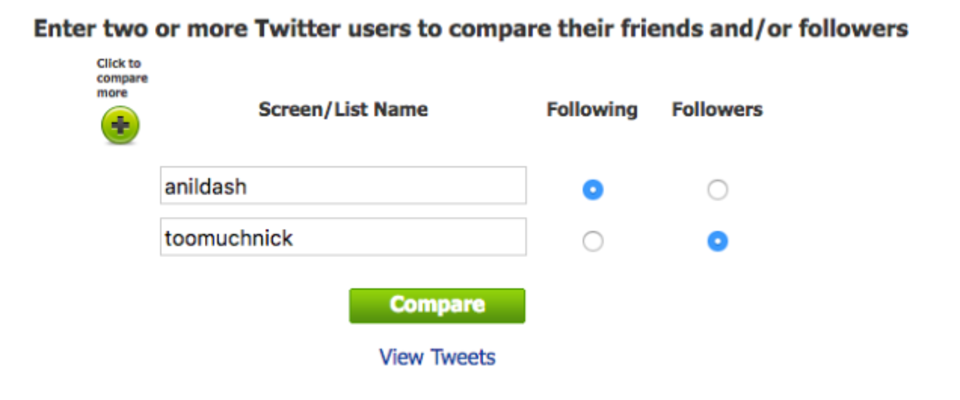Add another user row via plus icon
Image resolution: width=960 pixels, height=400 pixels.
(x=120, y=126)
